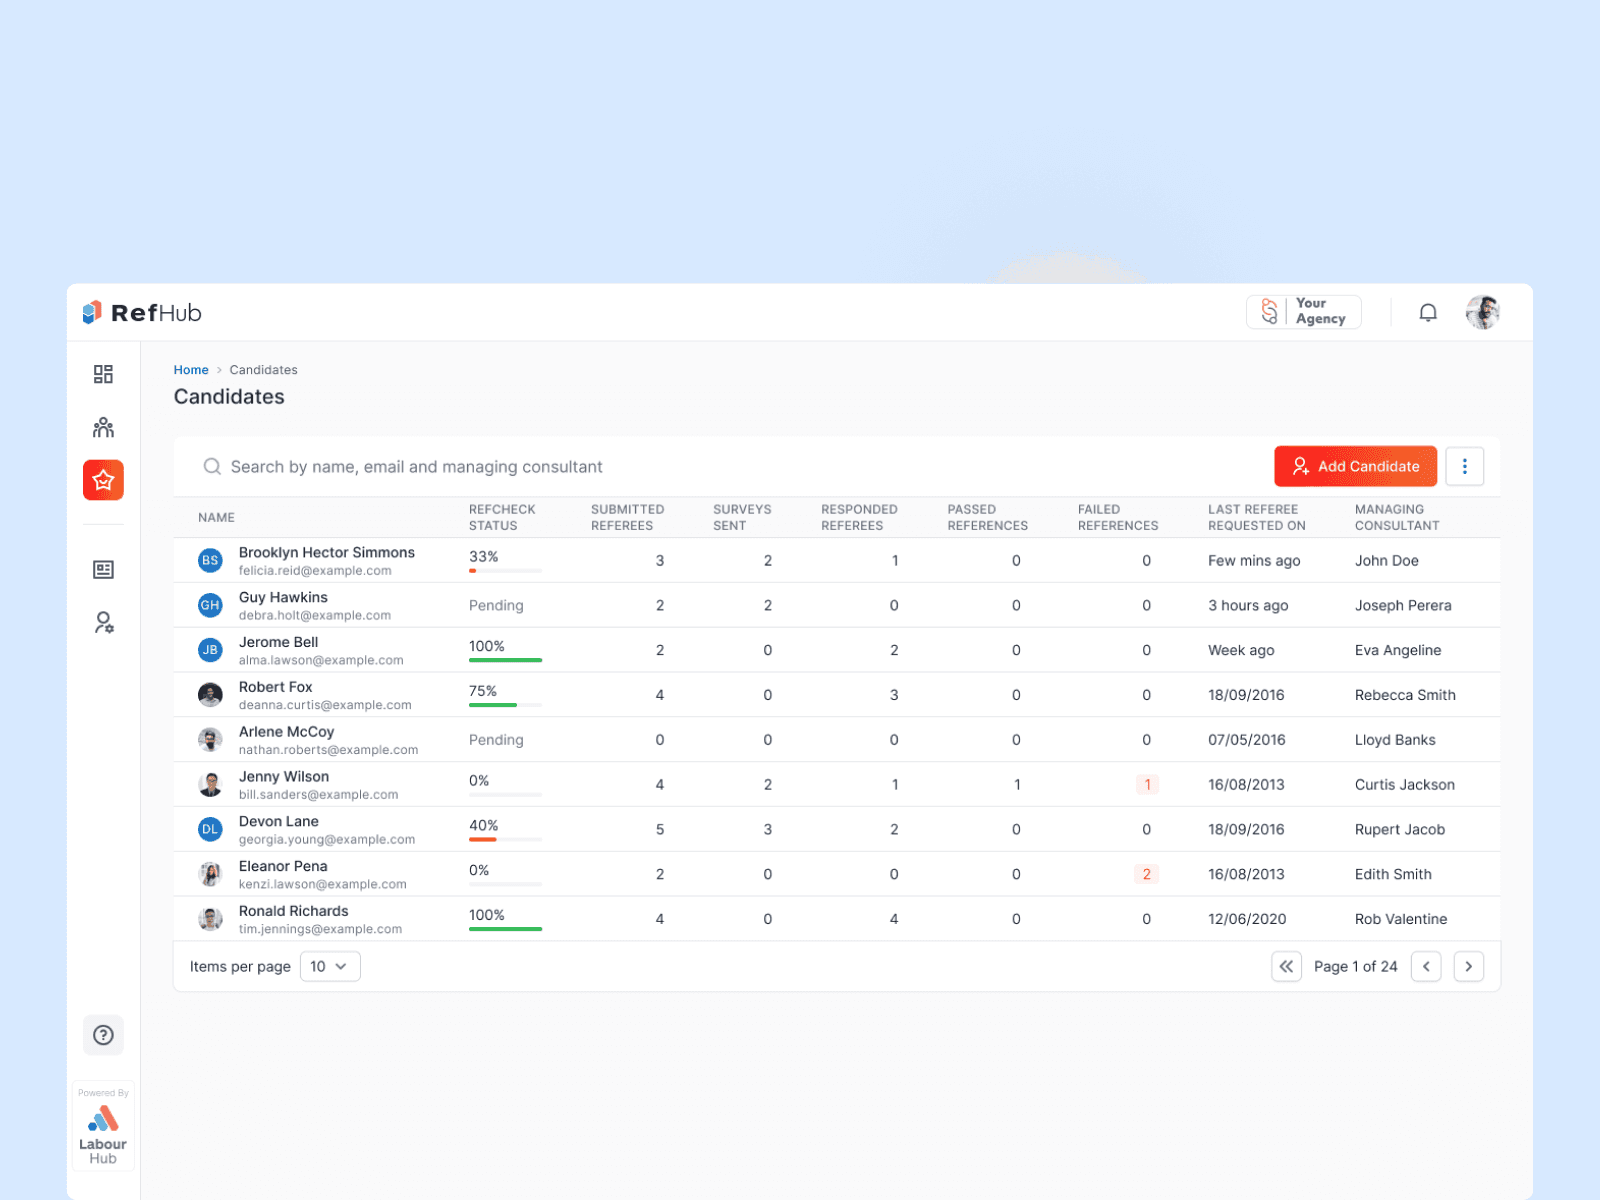Image resolution: width=1600 pixels, height=1200 pixels.
Task: Click the 75% progress bar for Robert Fox
Action: pyautogui.click(x=505, y=705)
